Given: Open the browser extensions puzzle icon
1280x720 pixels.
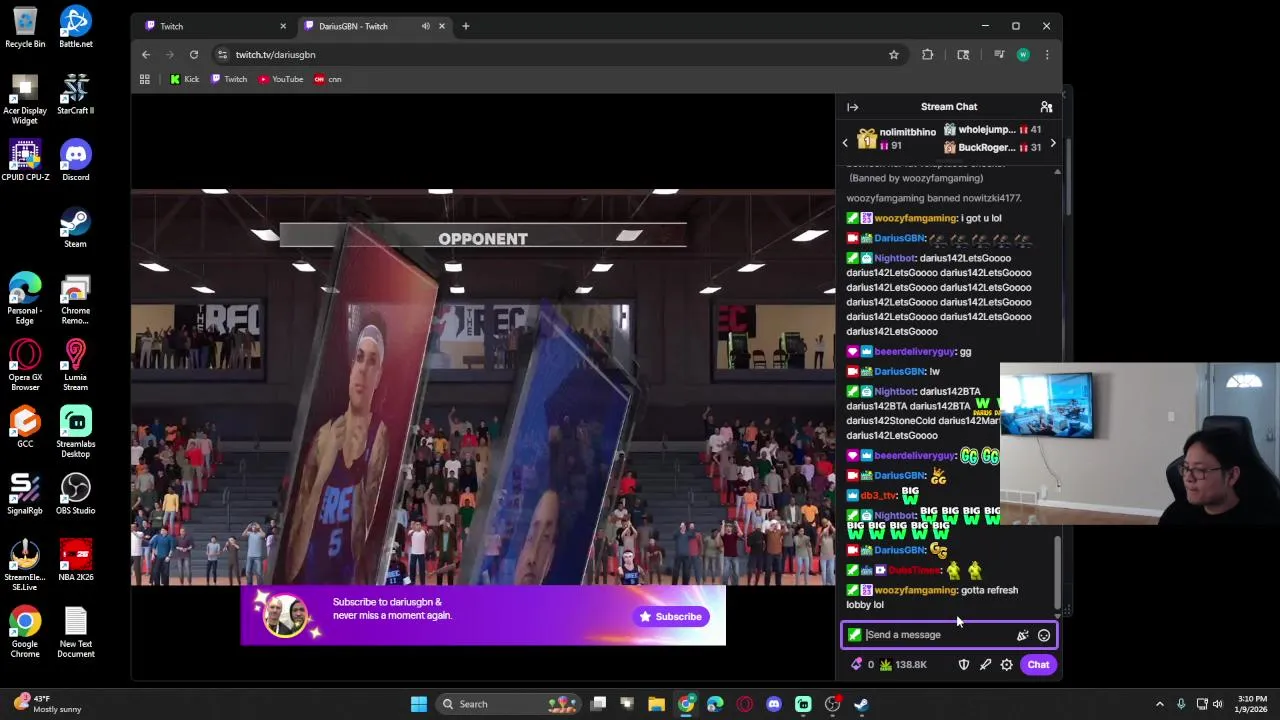Looking at the screenshot, I should 928,55.
